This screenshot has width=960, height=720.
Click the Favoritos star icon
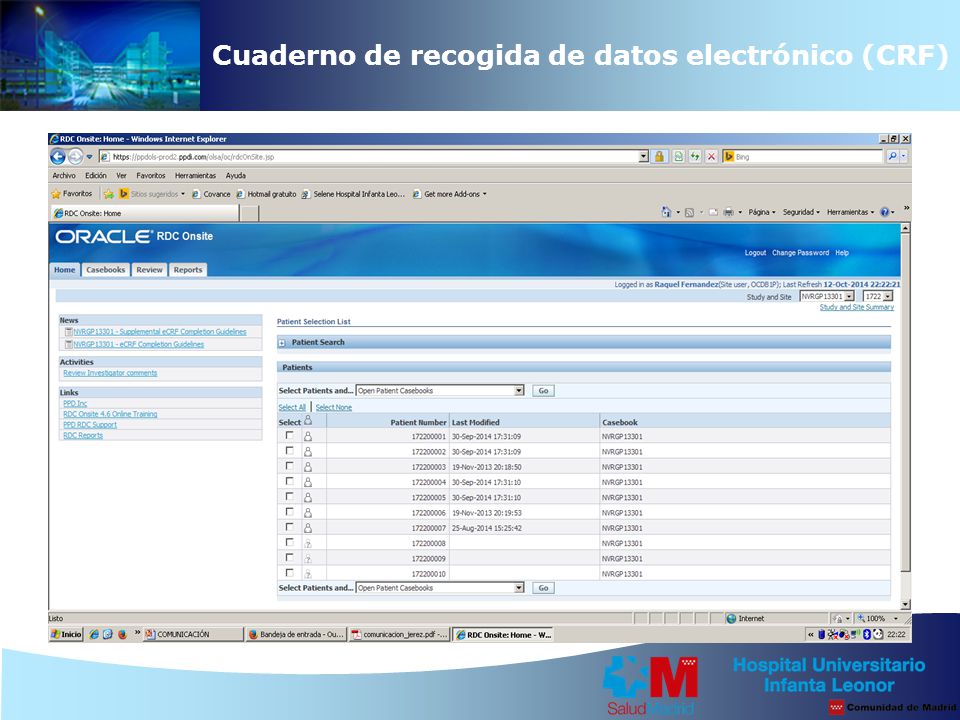(56, 194)
